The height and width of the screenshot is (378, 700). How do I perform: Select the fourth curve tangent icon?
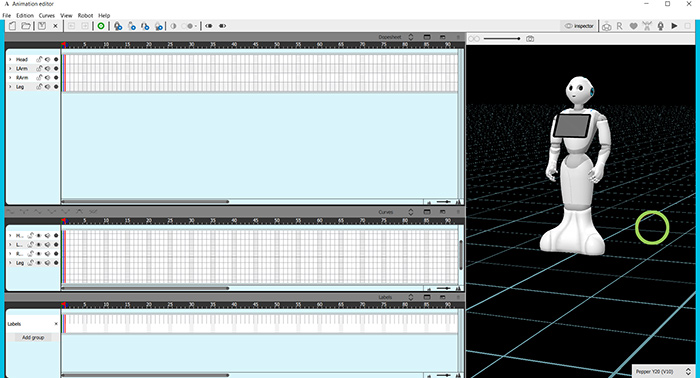[x=51, y=212]
